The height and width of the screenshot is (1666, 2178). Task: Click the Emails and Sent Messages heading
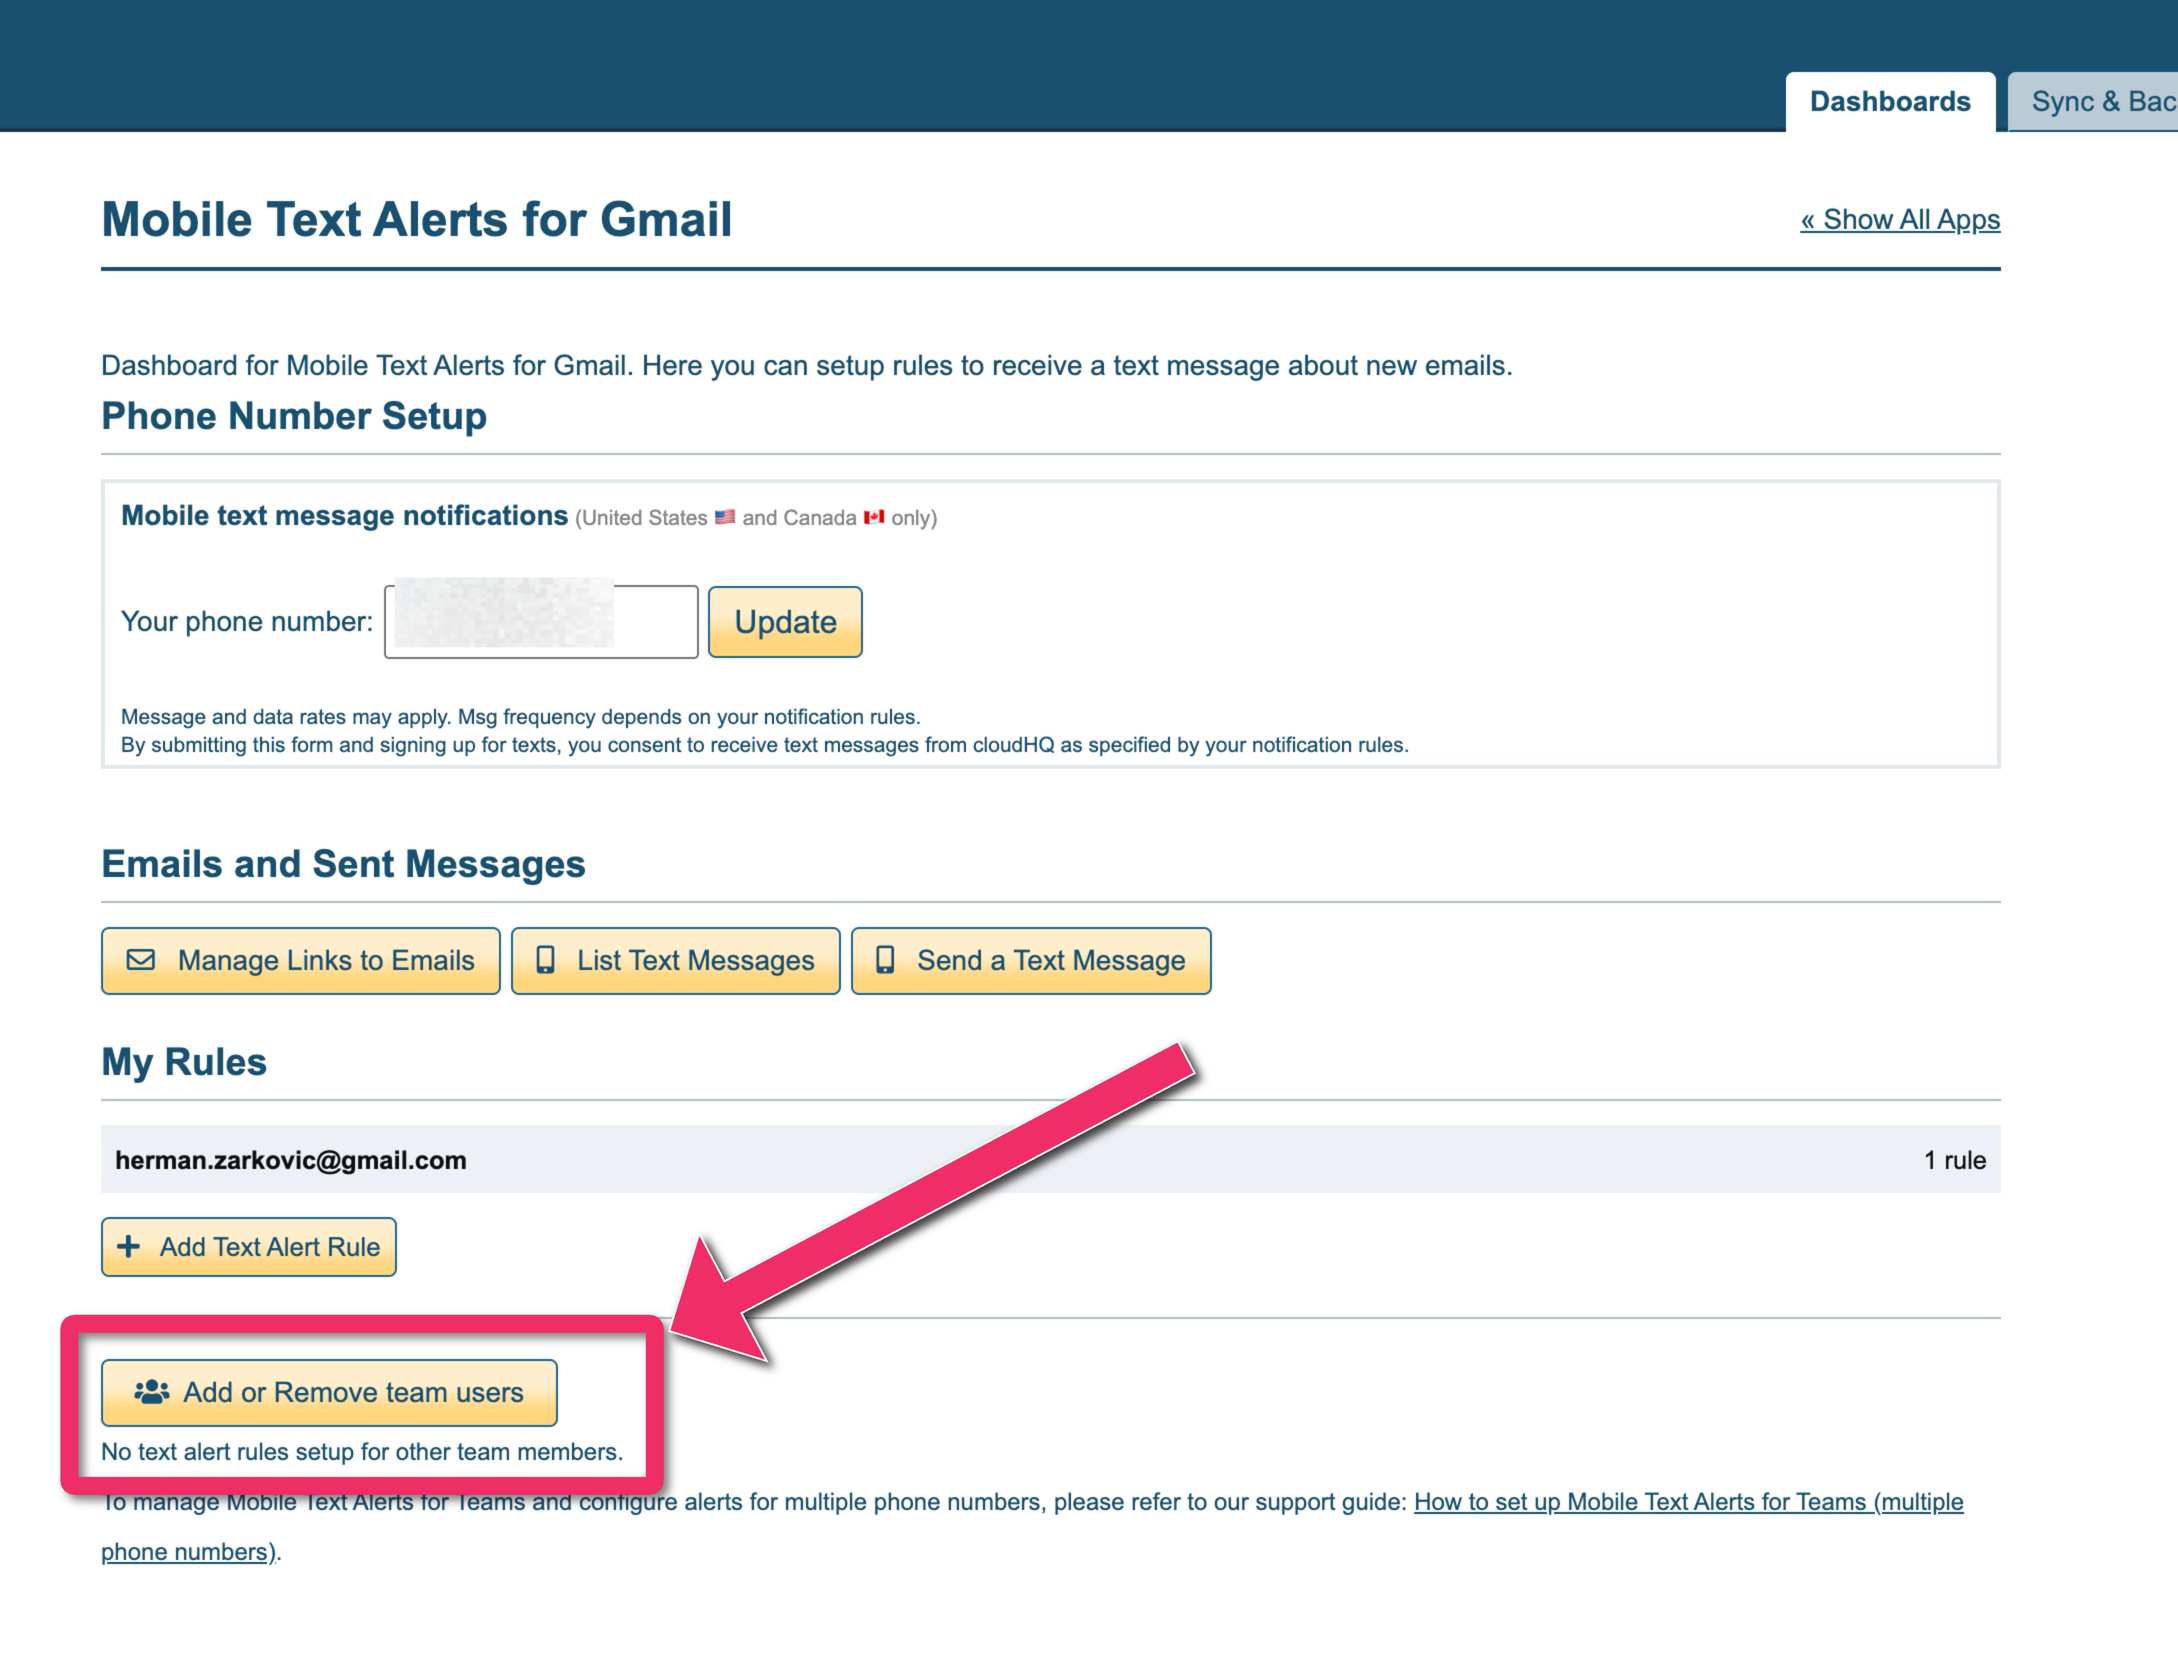click(343, 864)
